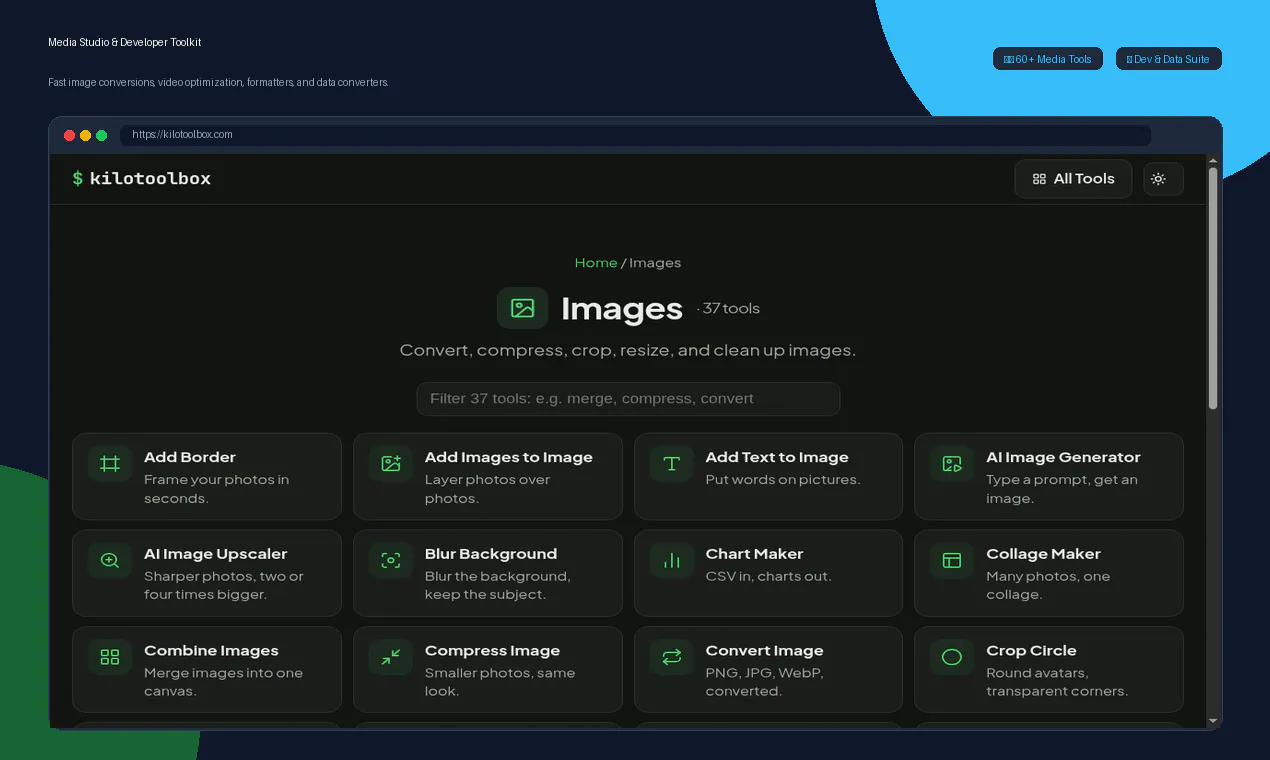Toggle light/dark theme with sun icon
This screenshot has width=1270, height=760.
click(1163, 179)
